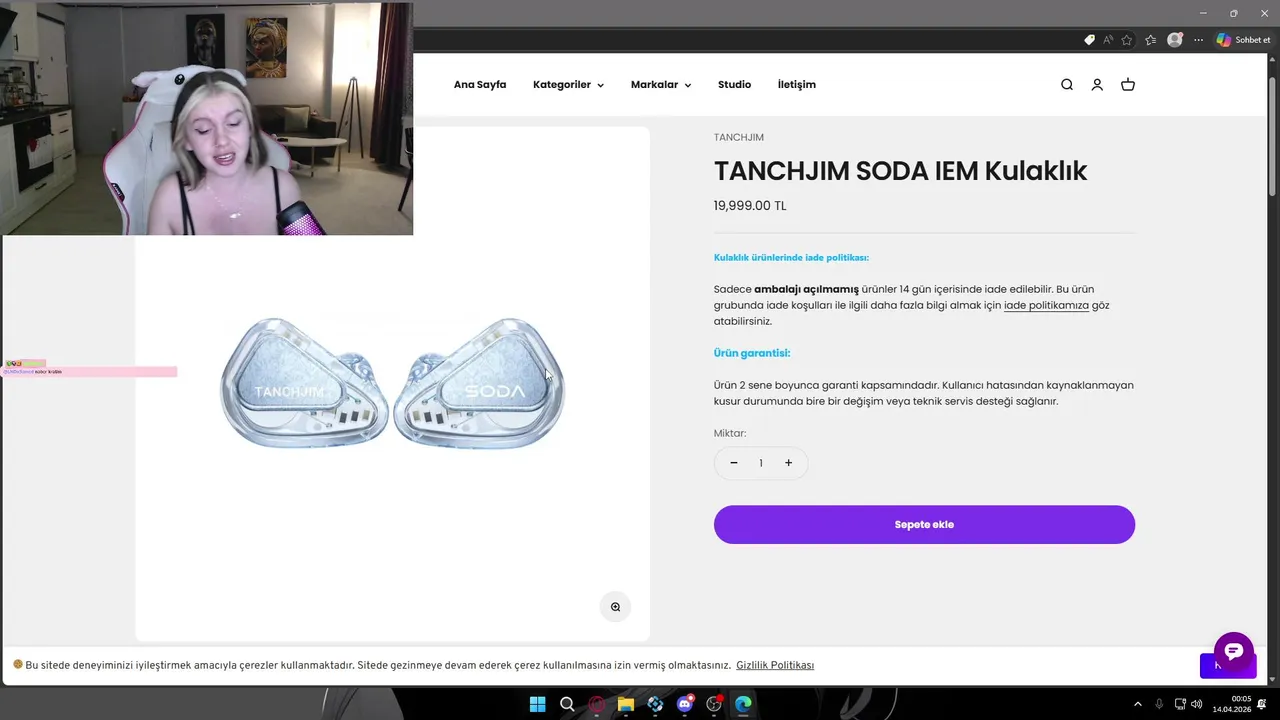Open the account profile icon in header
This screenshot has width=1280, height=720.
click(1097, 85)
